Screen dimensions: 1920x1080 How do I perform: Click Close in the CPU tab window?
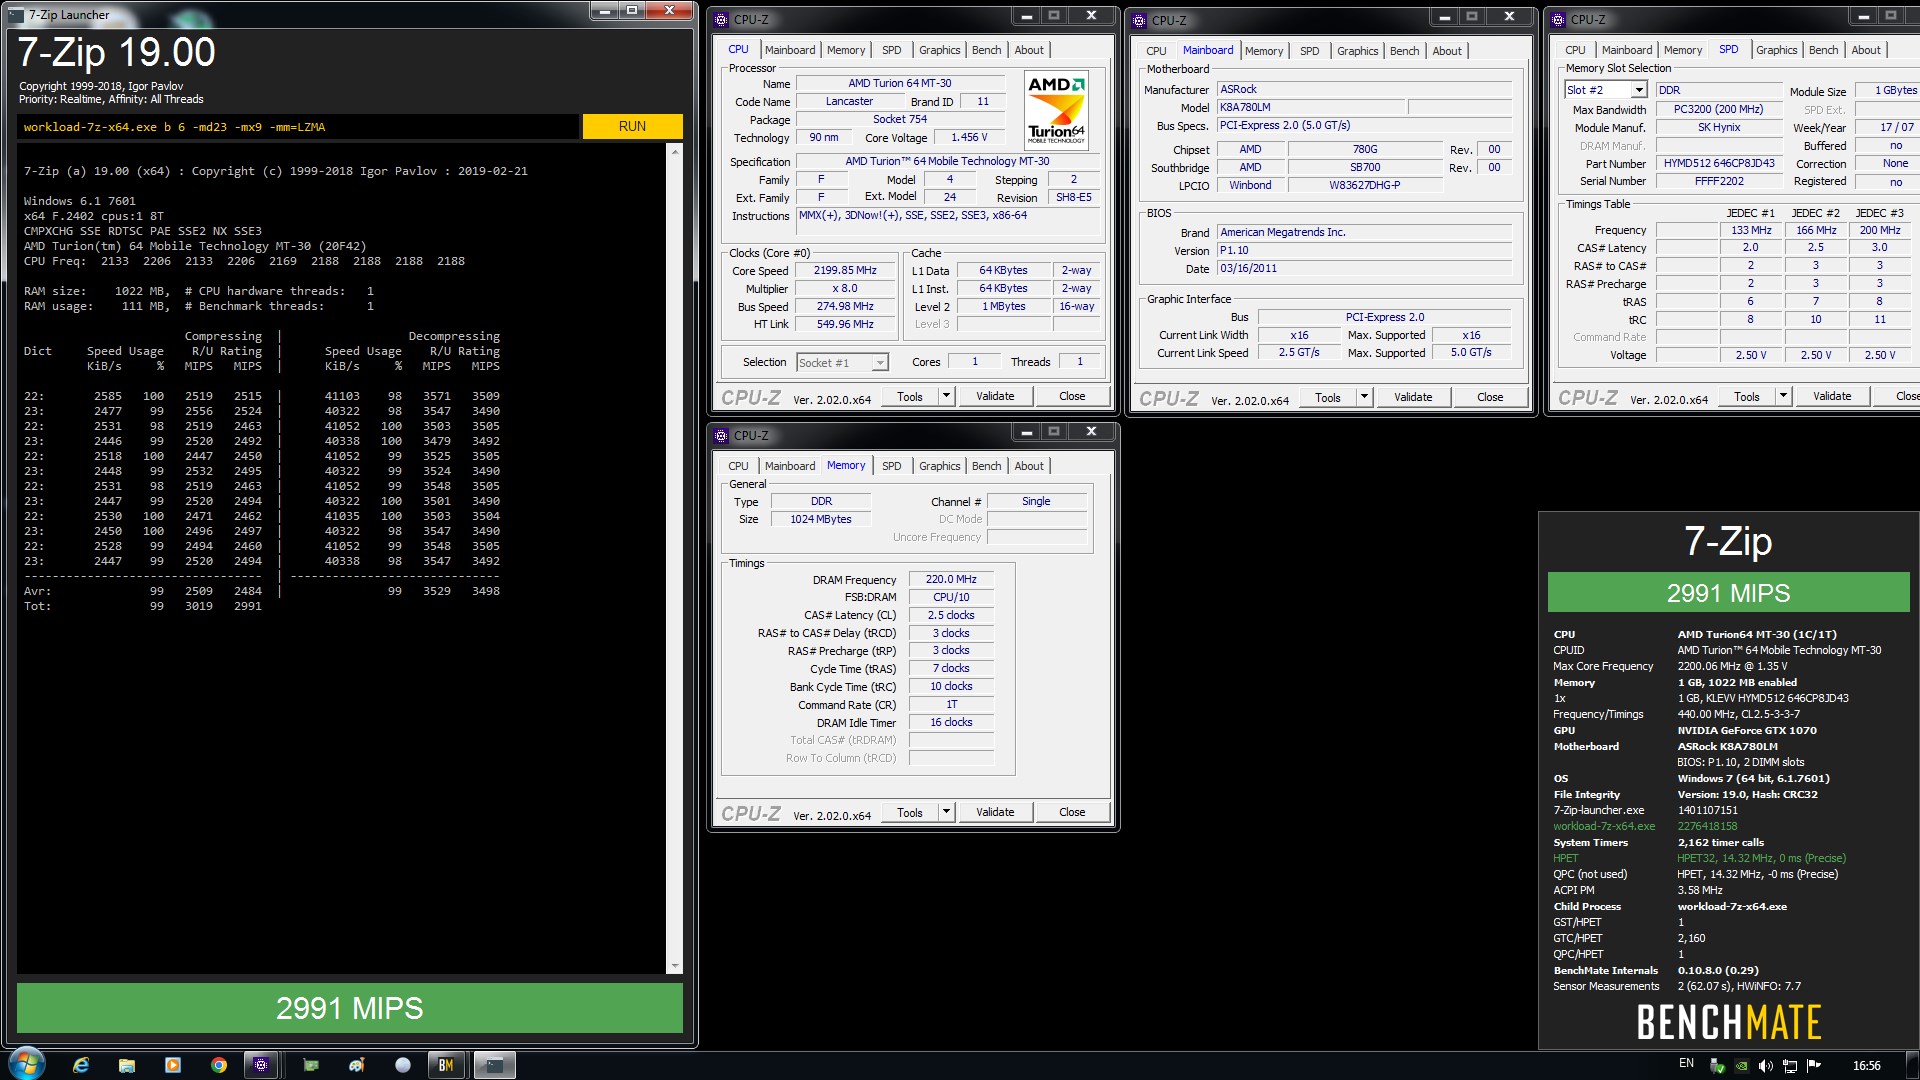pos(1072,396)
